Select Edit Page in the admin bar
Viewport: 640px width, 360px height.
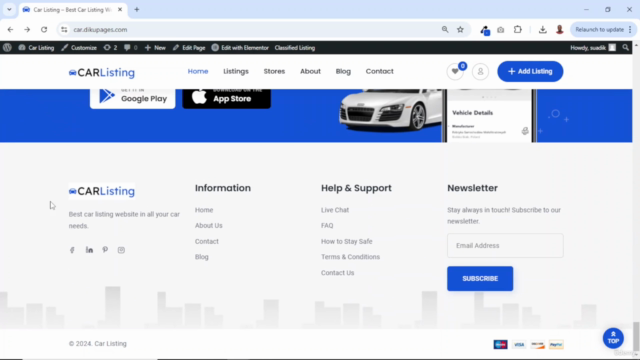point(189,48)
